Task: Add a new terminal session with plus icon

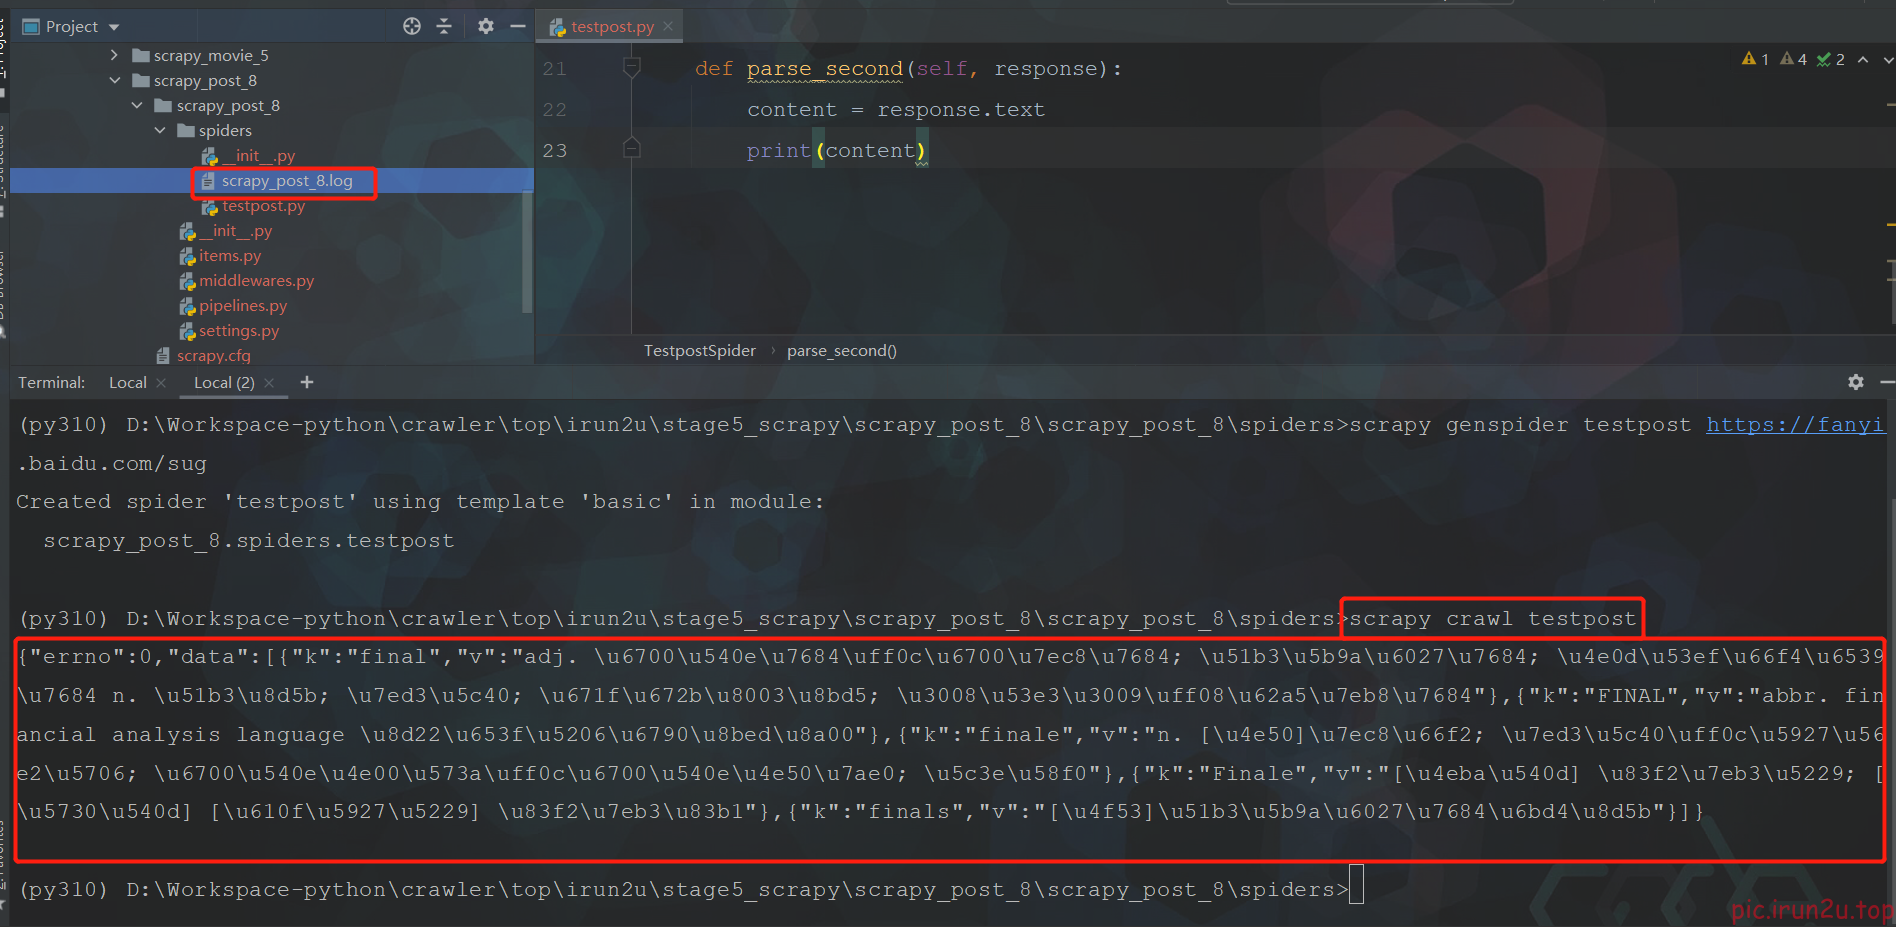Action: click(x=307, y=382)
